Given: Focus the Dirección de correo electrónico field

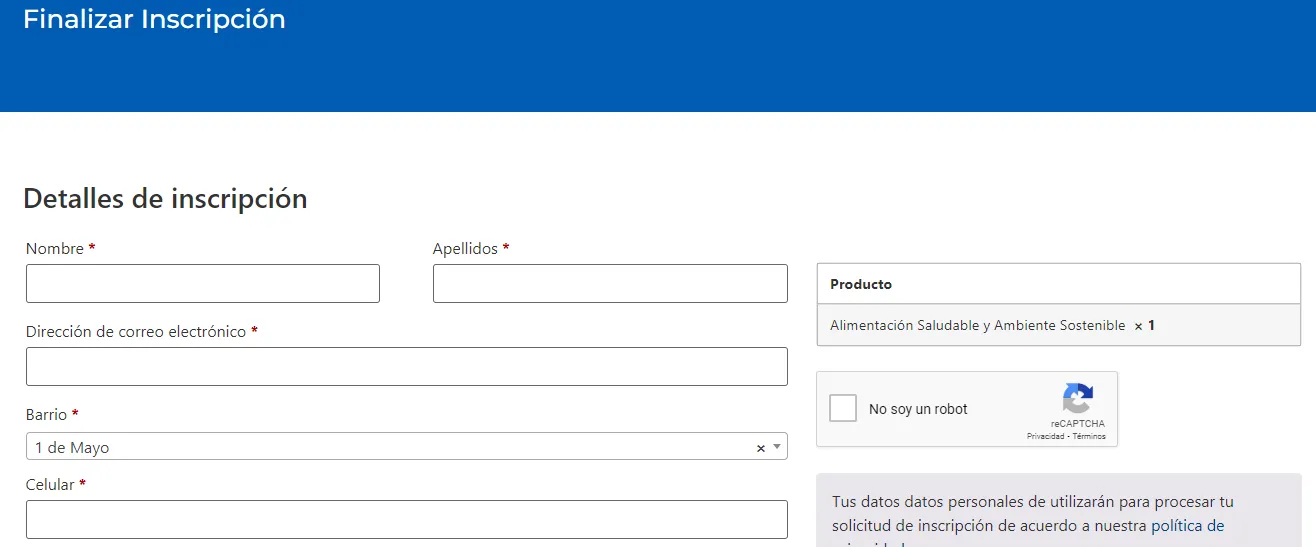Looking at the screenshot, I should click(407, 366).
